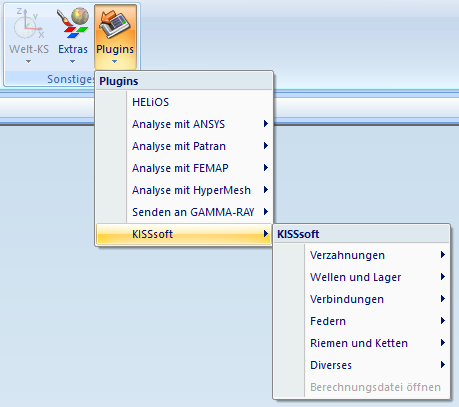
Task: Click the Plugins ribbon icon
Action: pyautogui.click(x=115, y=23)
